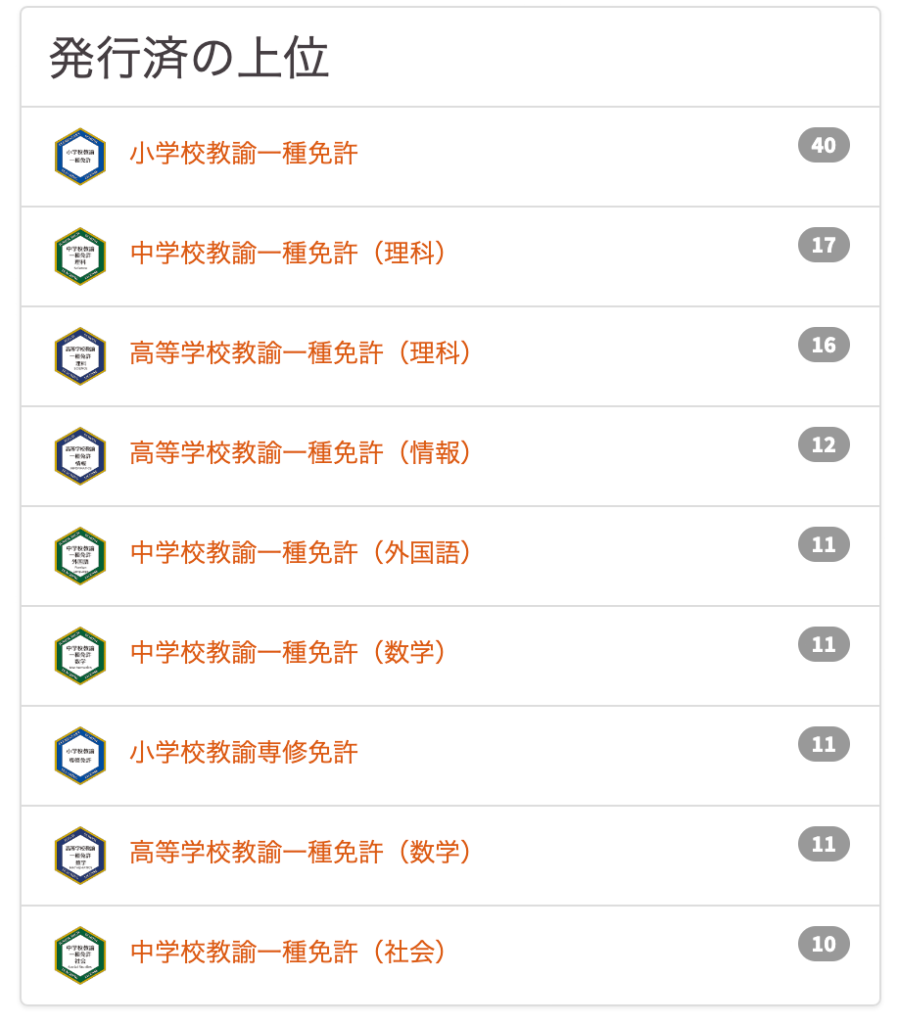
Task: Open the 中学校教諭一種免許（外国語）link
Action: click(x=300, y=553)
